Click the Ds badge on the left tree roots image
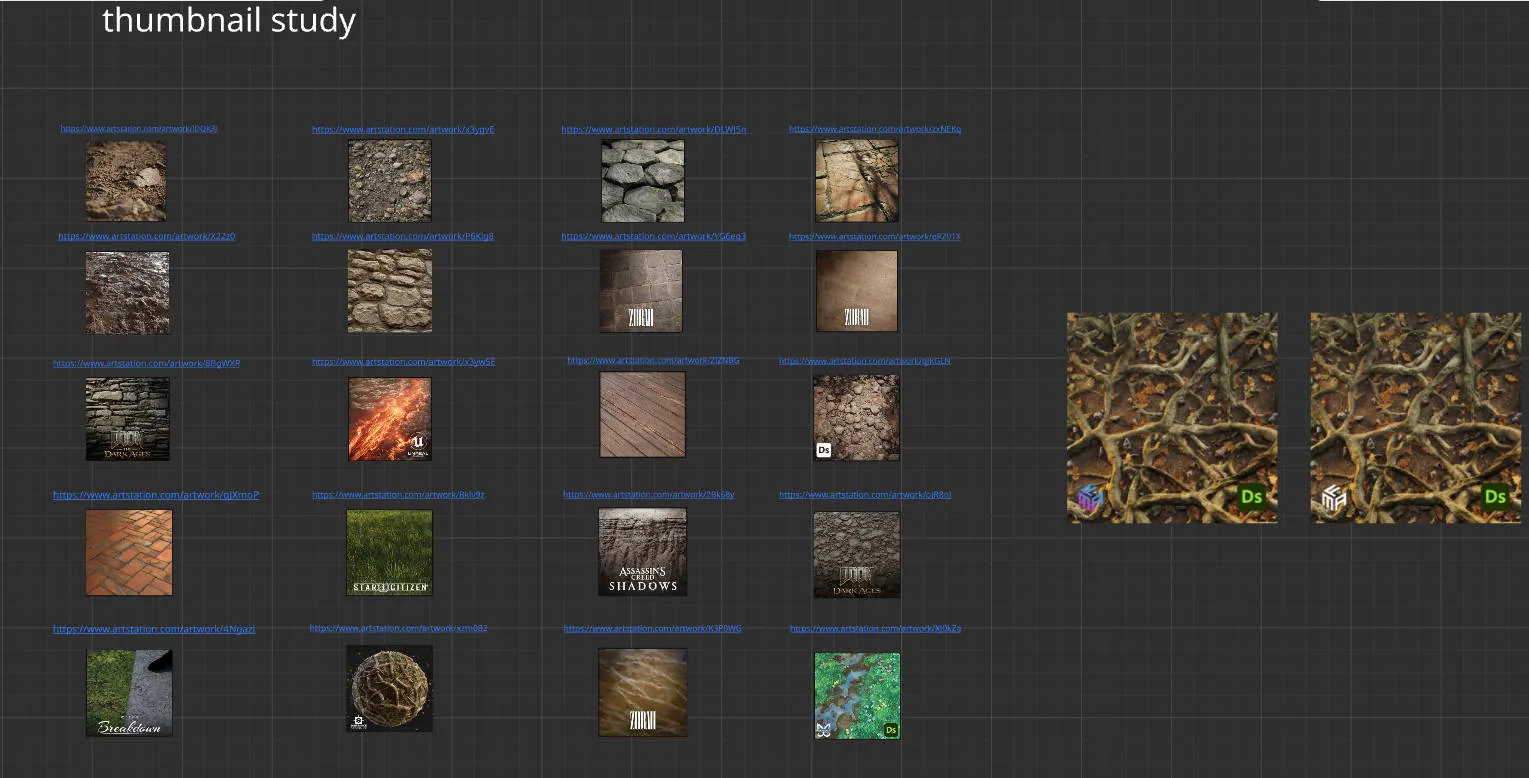This screenshot has height=778, width=1529. (1252, 497)
